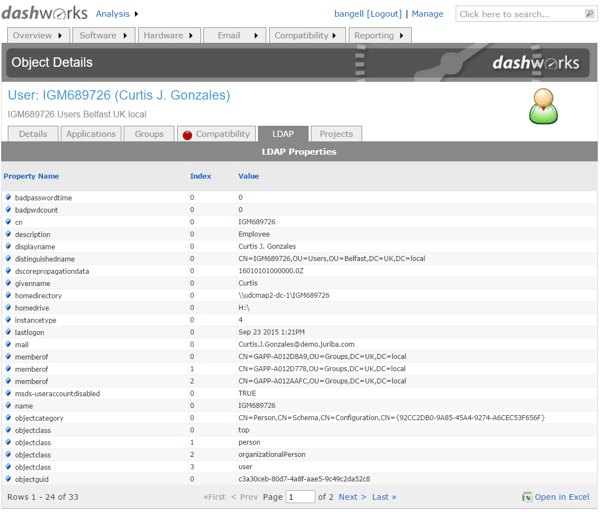
Task: Click the user title IGM689726 Curtis J. Gonzales
Action: coord(119,95)
